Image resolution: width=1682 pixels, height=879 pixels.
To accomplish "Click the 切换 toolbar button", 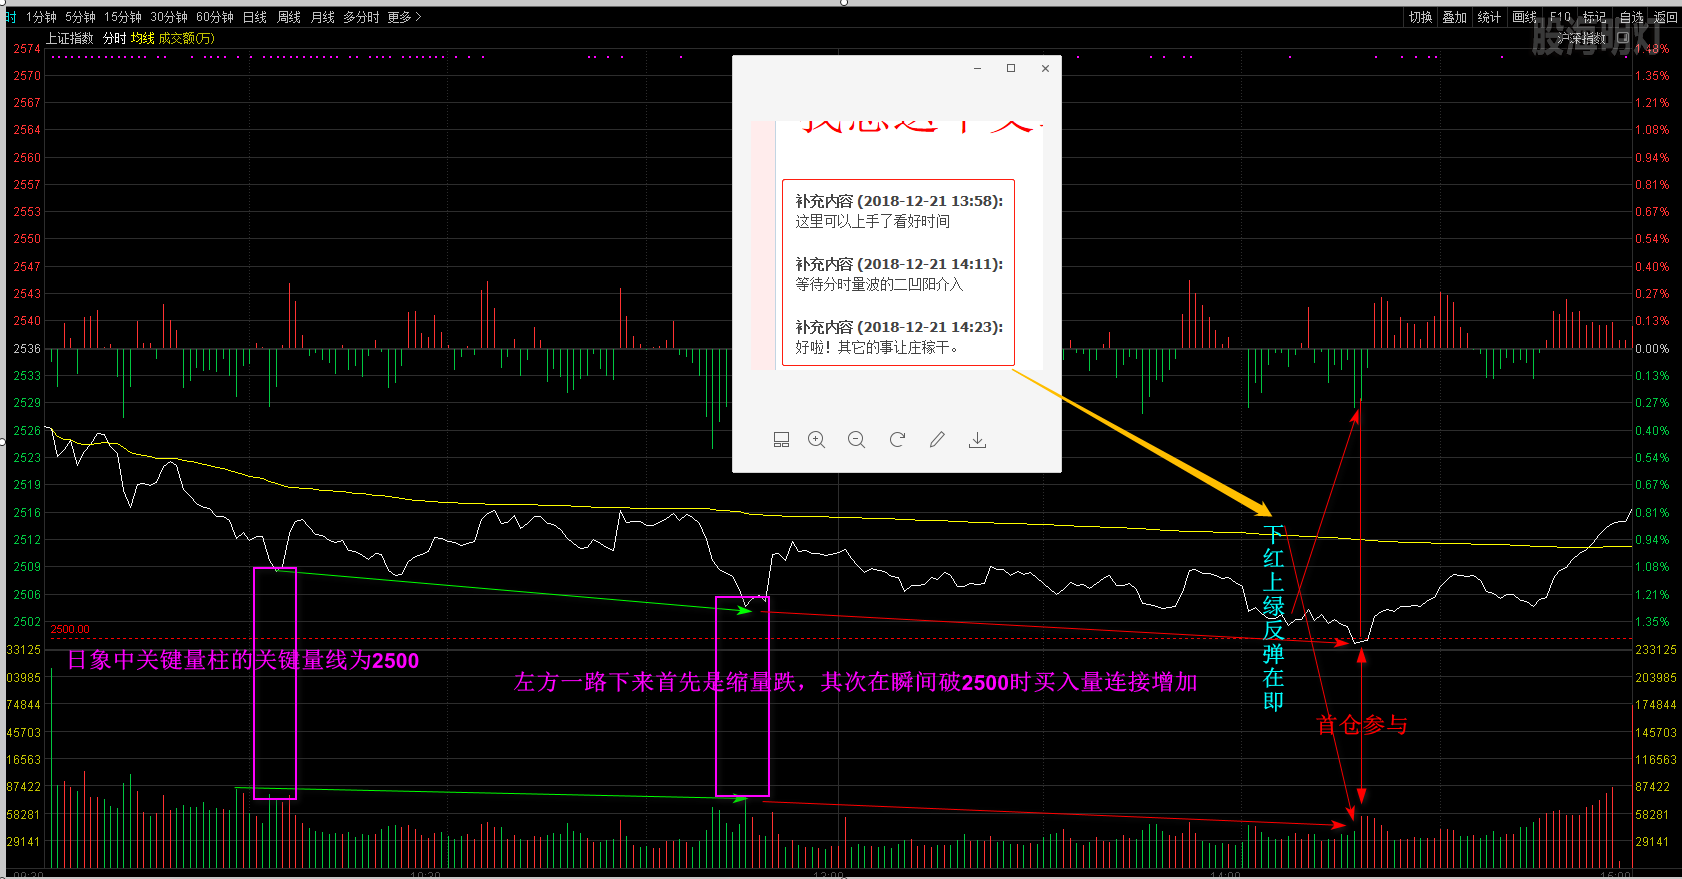I will [x=1421, y=17].
